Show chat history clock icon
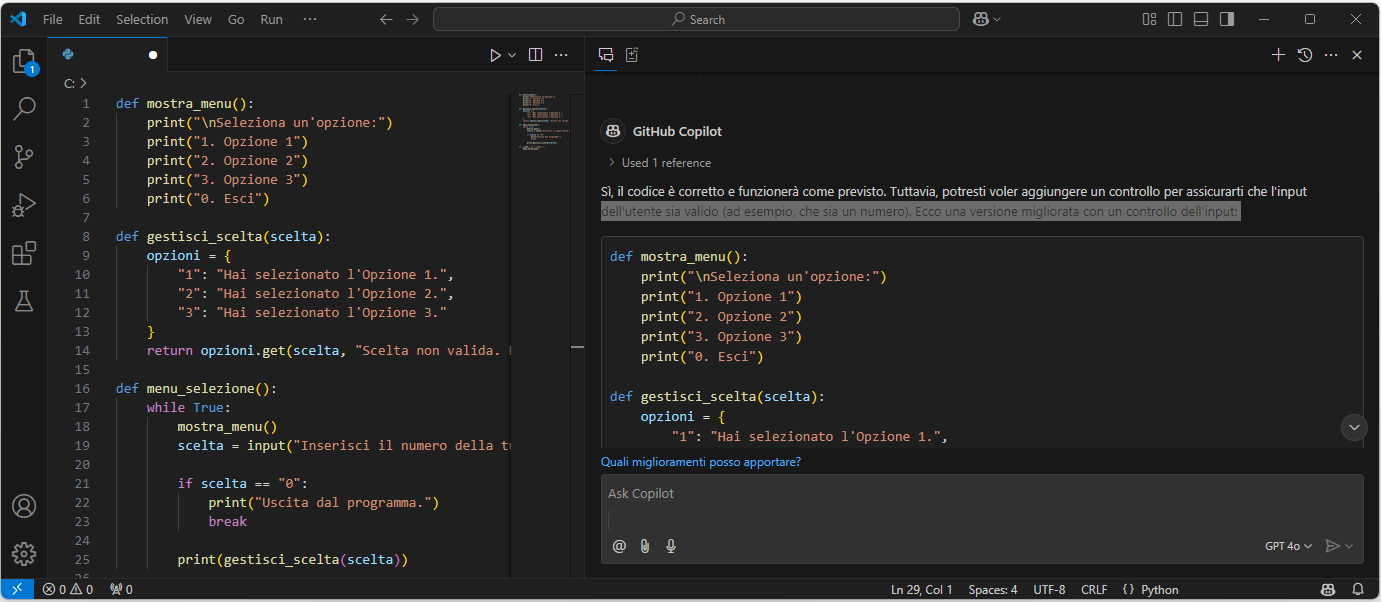Image resolution: width=1381 pixels, height=602 pixels. (x=1305, y=55)
